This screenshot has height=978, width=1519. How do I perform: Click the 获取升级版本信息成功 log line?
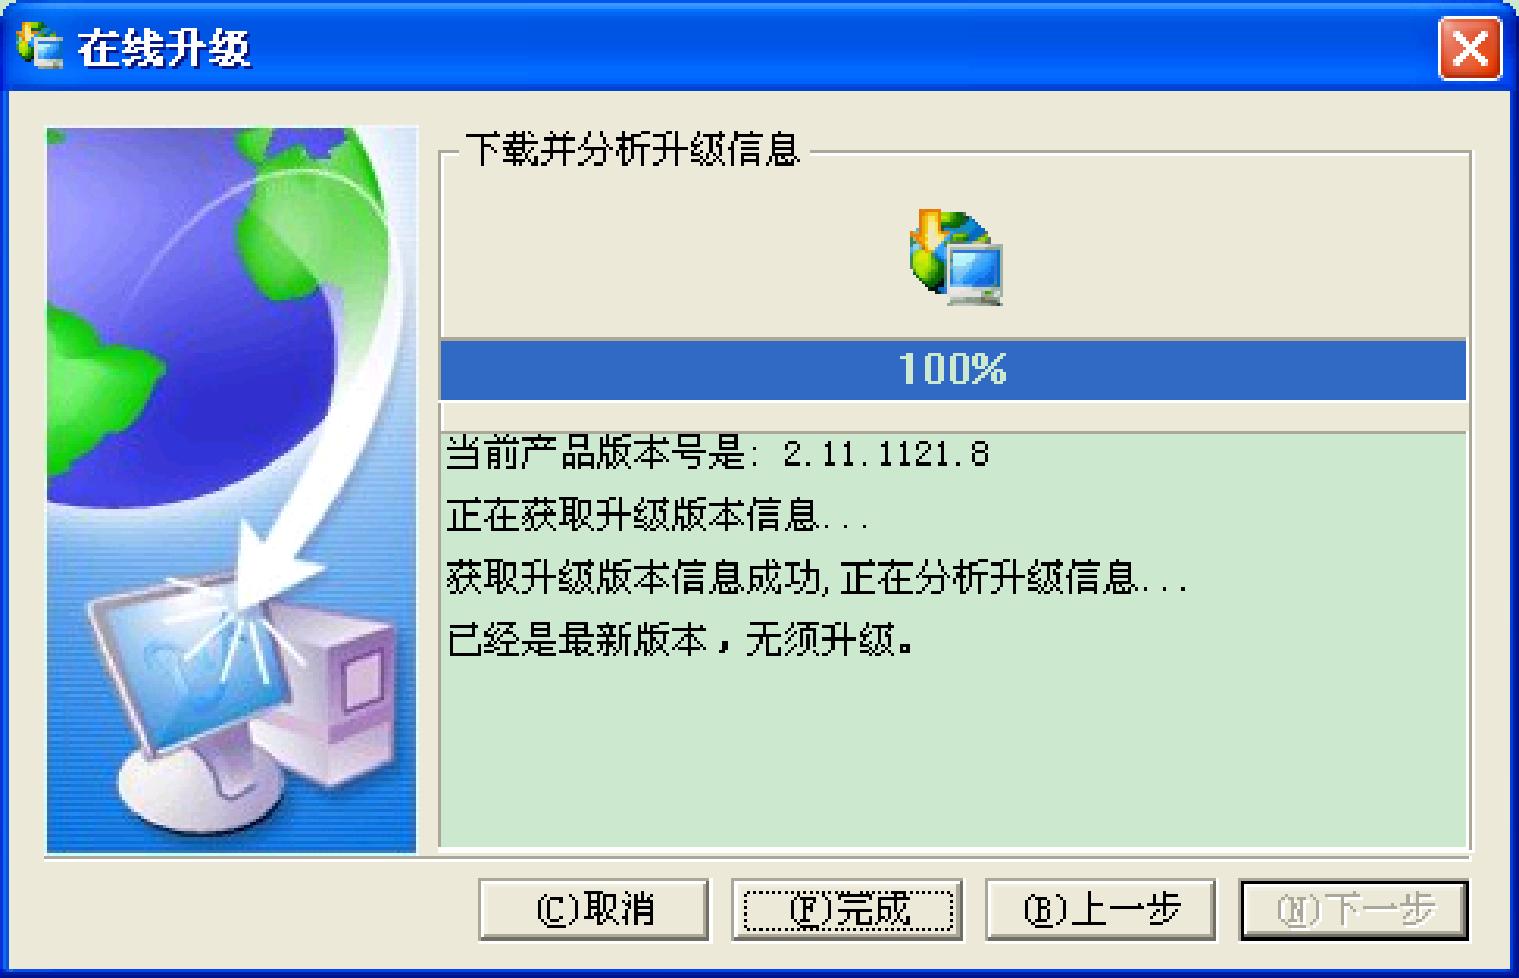tap(815, 578)
